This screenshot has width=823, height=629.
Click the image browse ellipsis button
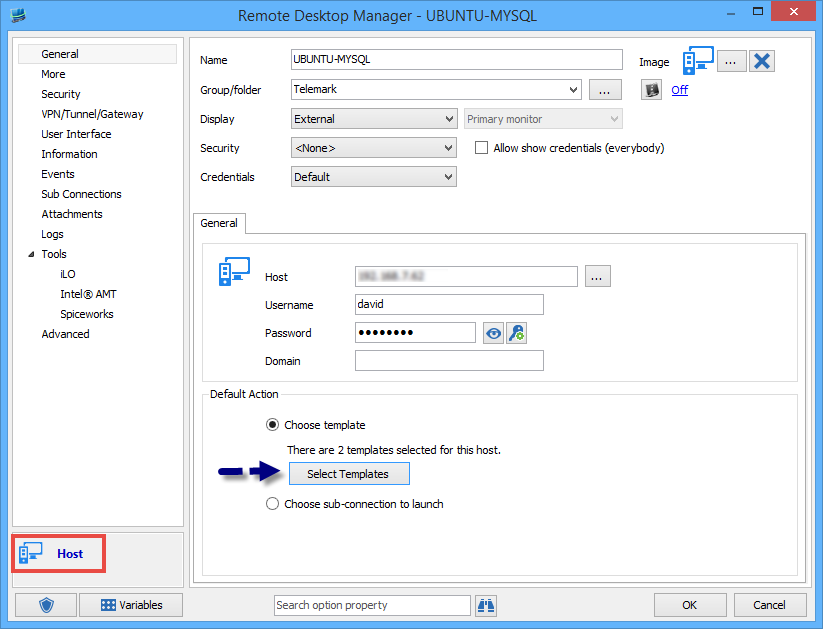point(730,61)
